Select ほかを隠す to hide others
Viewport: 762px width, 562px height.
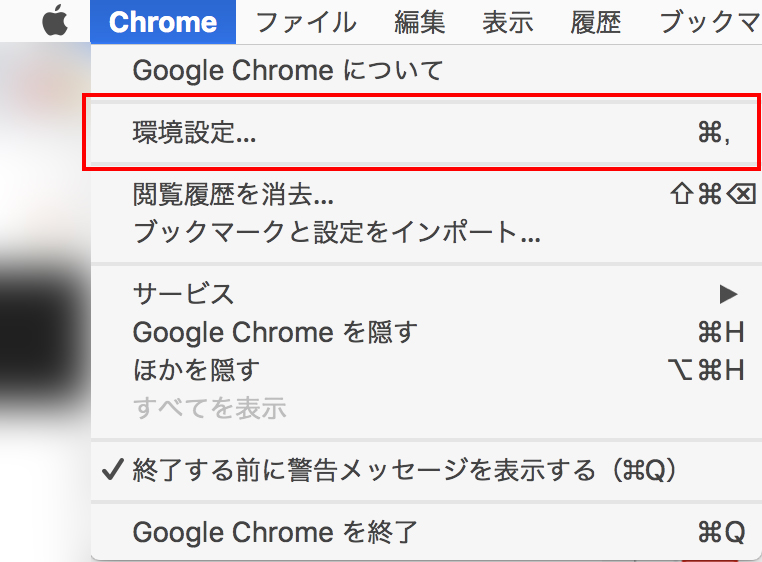tap(196, 369)
